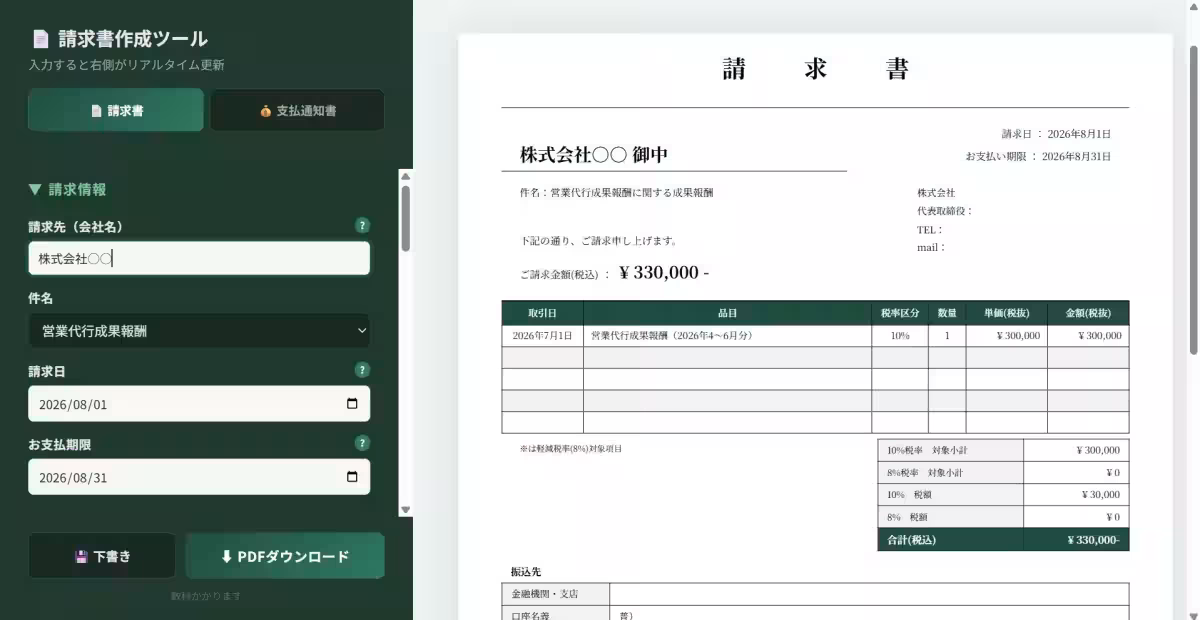Image resolution: width=1200 pixels, height=620 pixels.
Task: Click the 8%税率 対象小計 row label
Action: coord(950,472)
